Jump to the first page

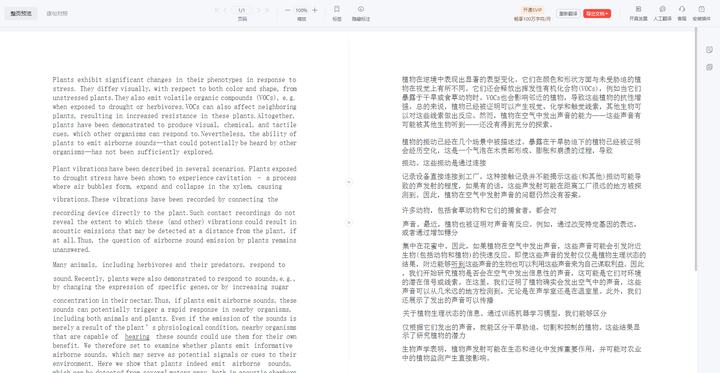217,10
